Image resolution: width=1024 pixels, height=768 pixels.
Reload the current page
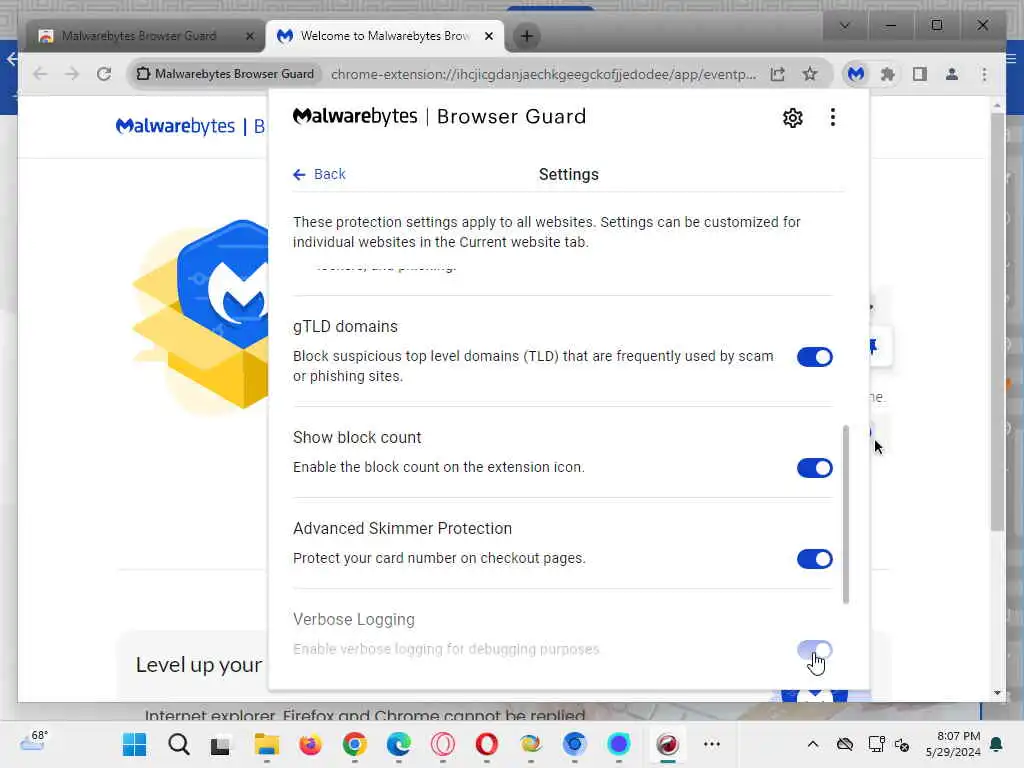tap(104, 74)
